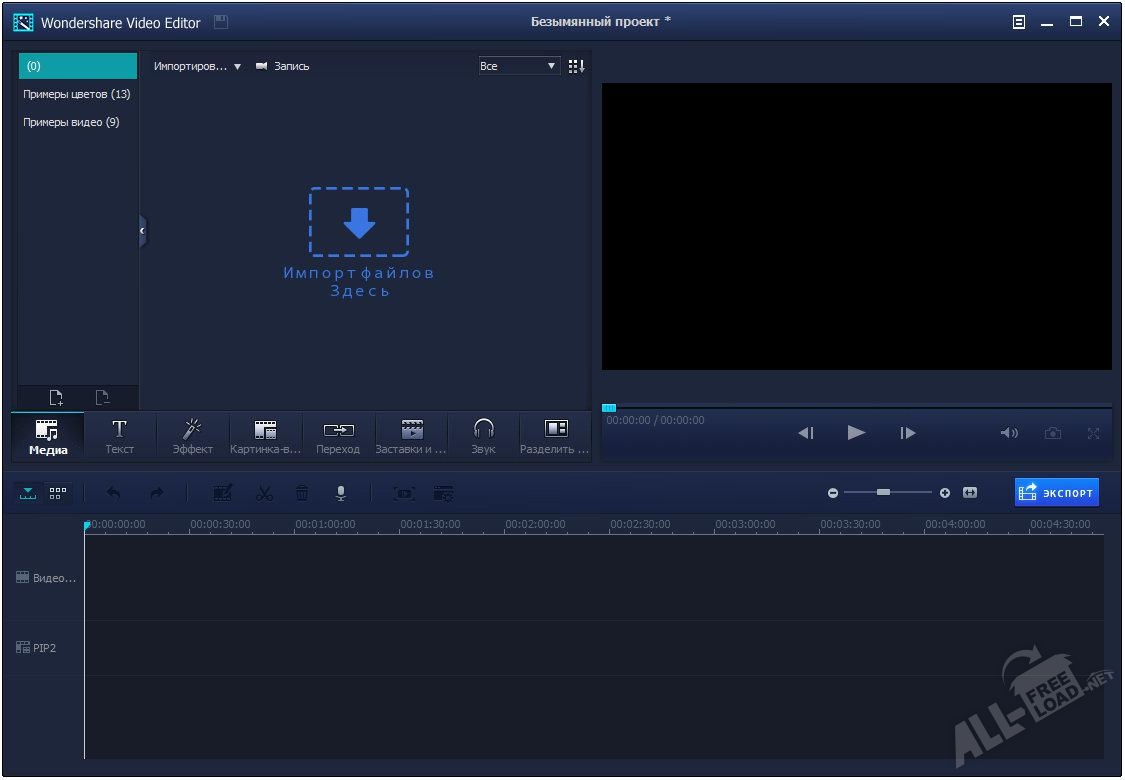1125x780 pixels.
Task: Expand the Все media filter dropdown
Action: click(518, 66)
